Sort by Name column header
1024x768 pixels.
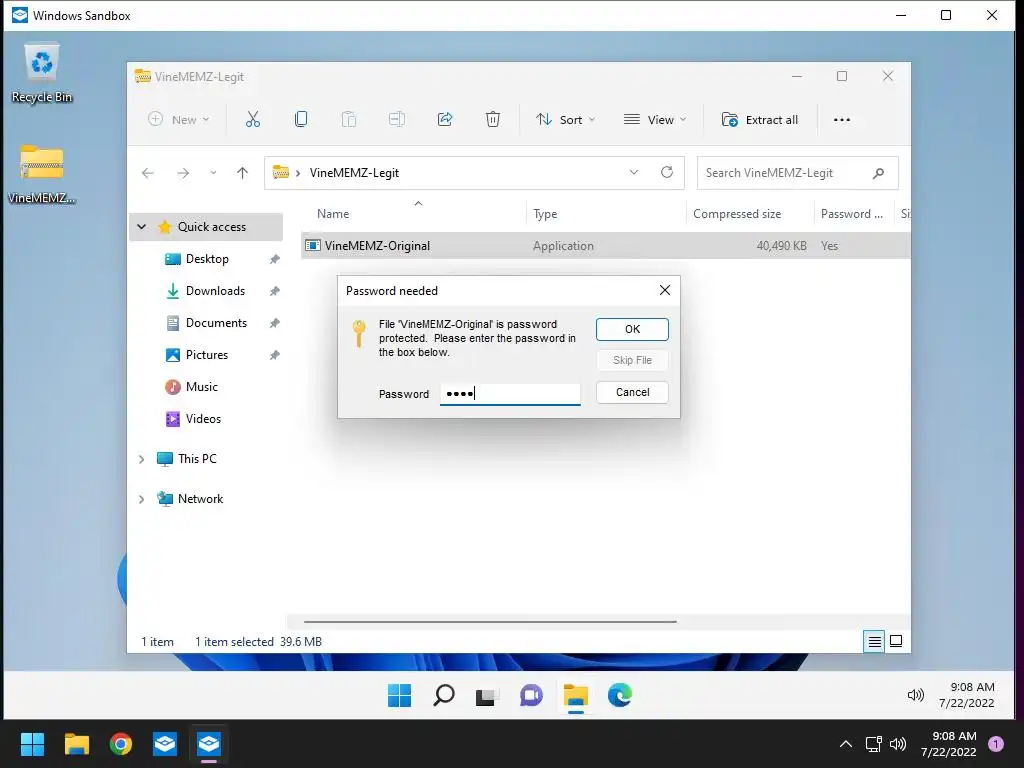click(x=333, y=214)
